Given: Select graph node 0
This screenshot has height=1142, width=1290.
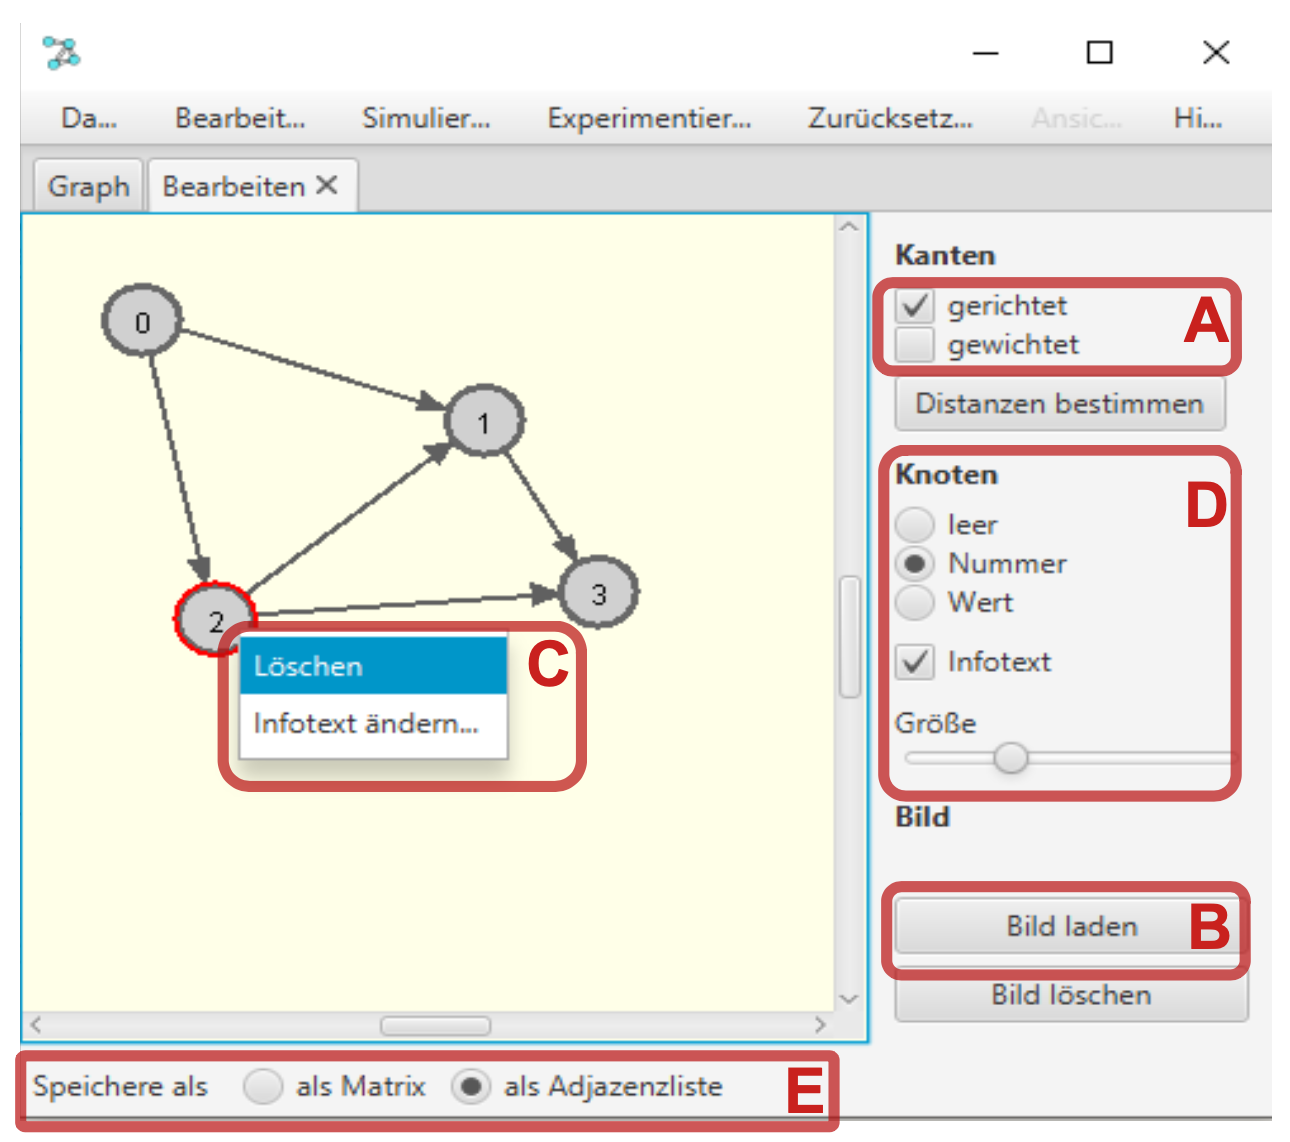Looking at the screenshot, I should tap(142, 321).
